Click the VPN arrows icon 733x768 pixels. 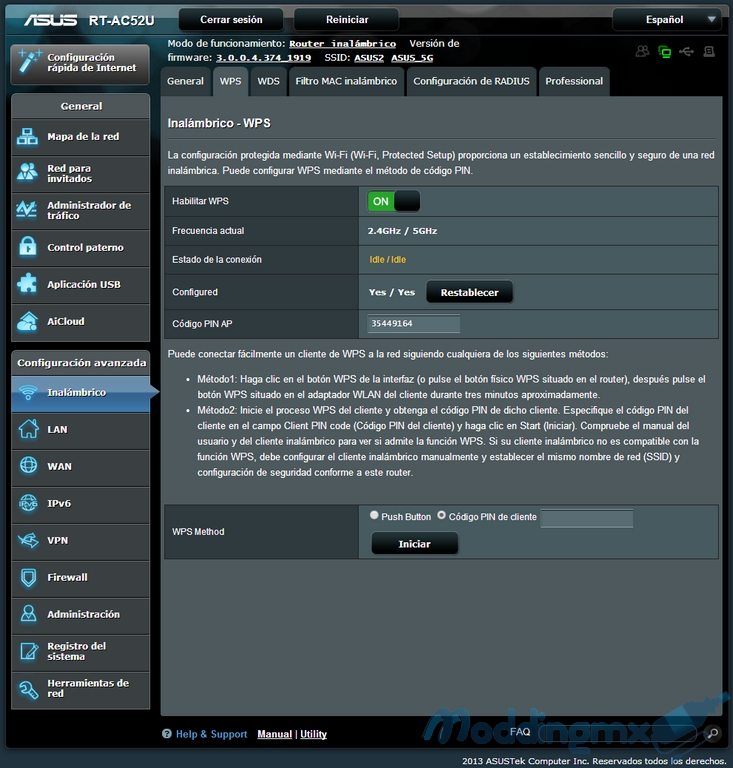(28, 540)
